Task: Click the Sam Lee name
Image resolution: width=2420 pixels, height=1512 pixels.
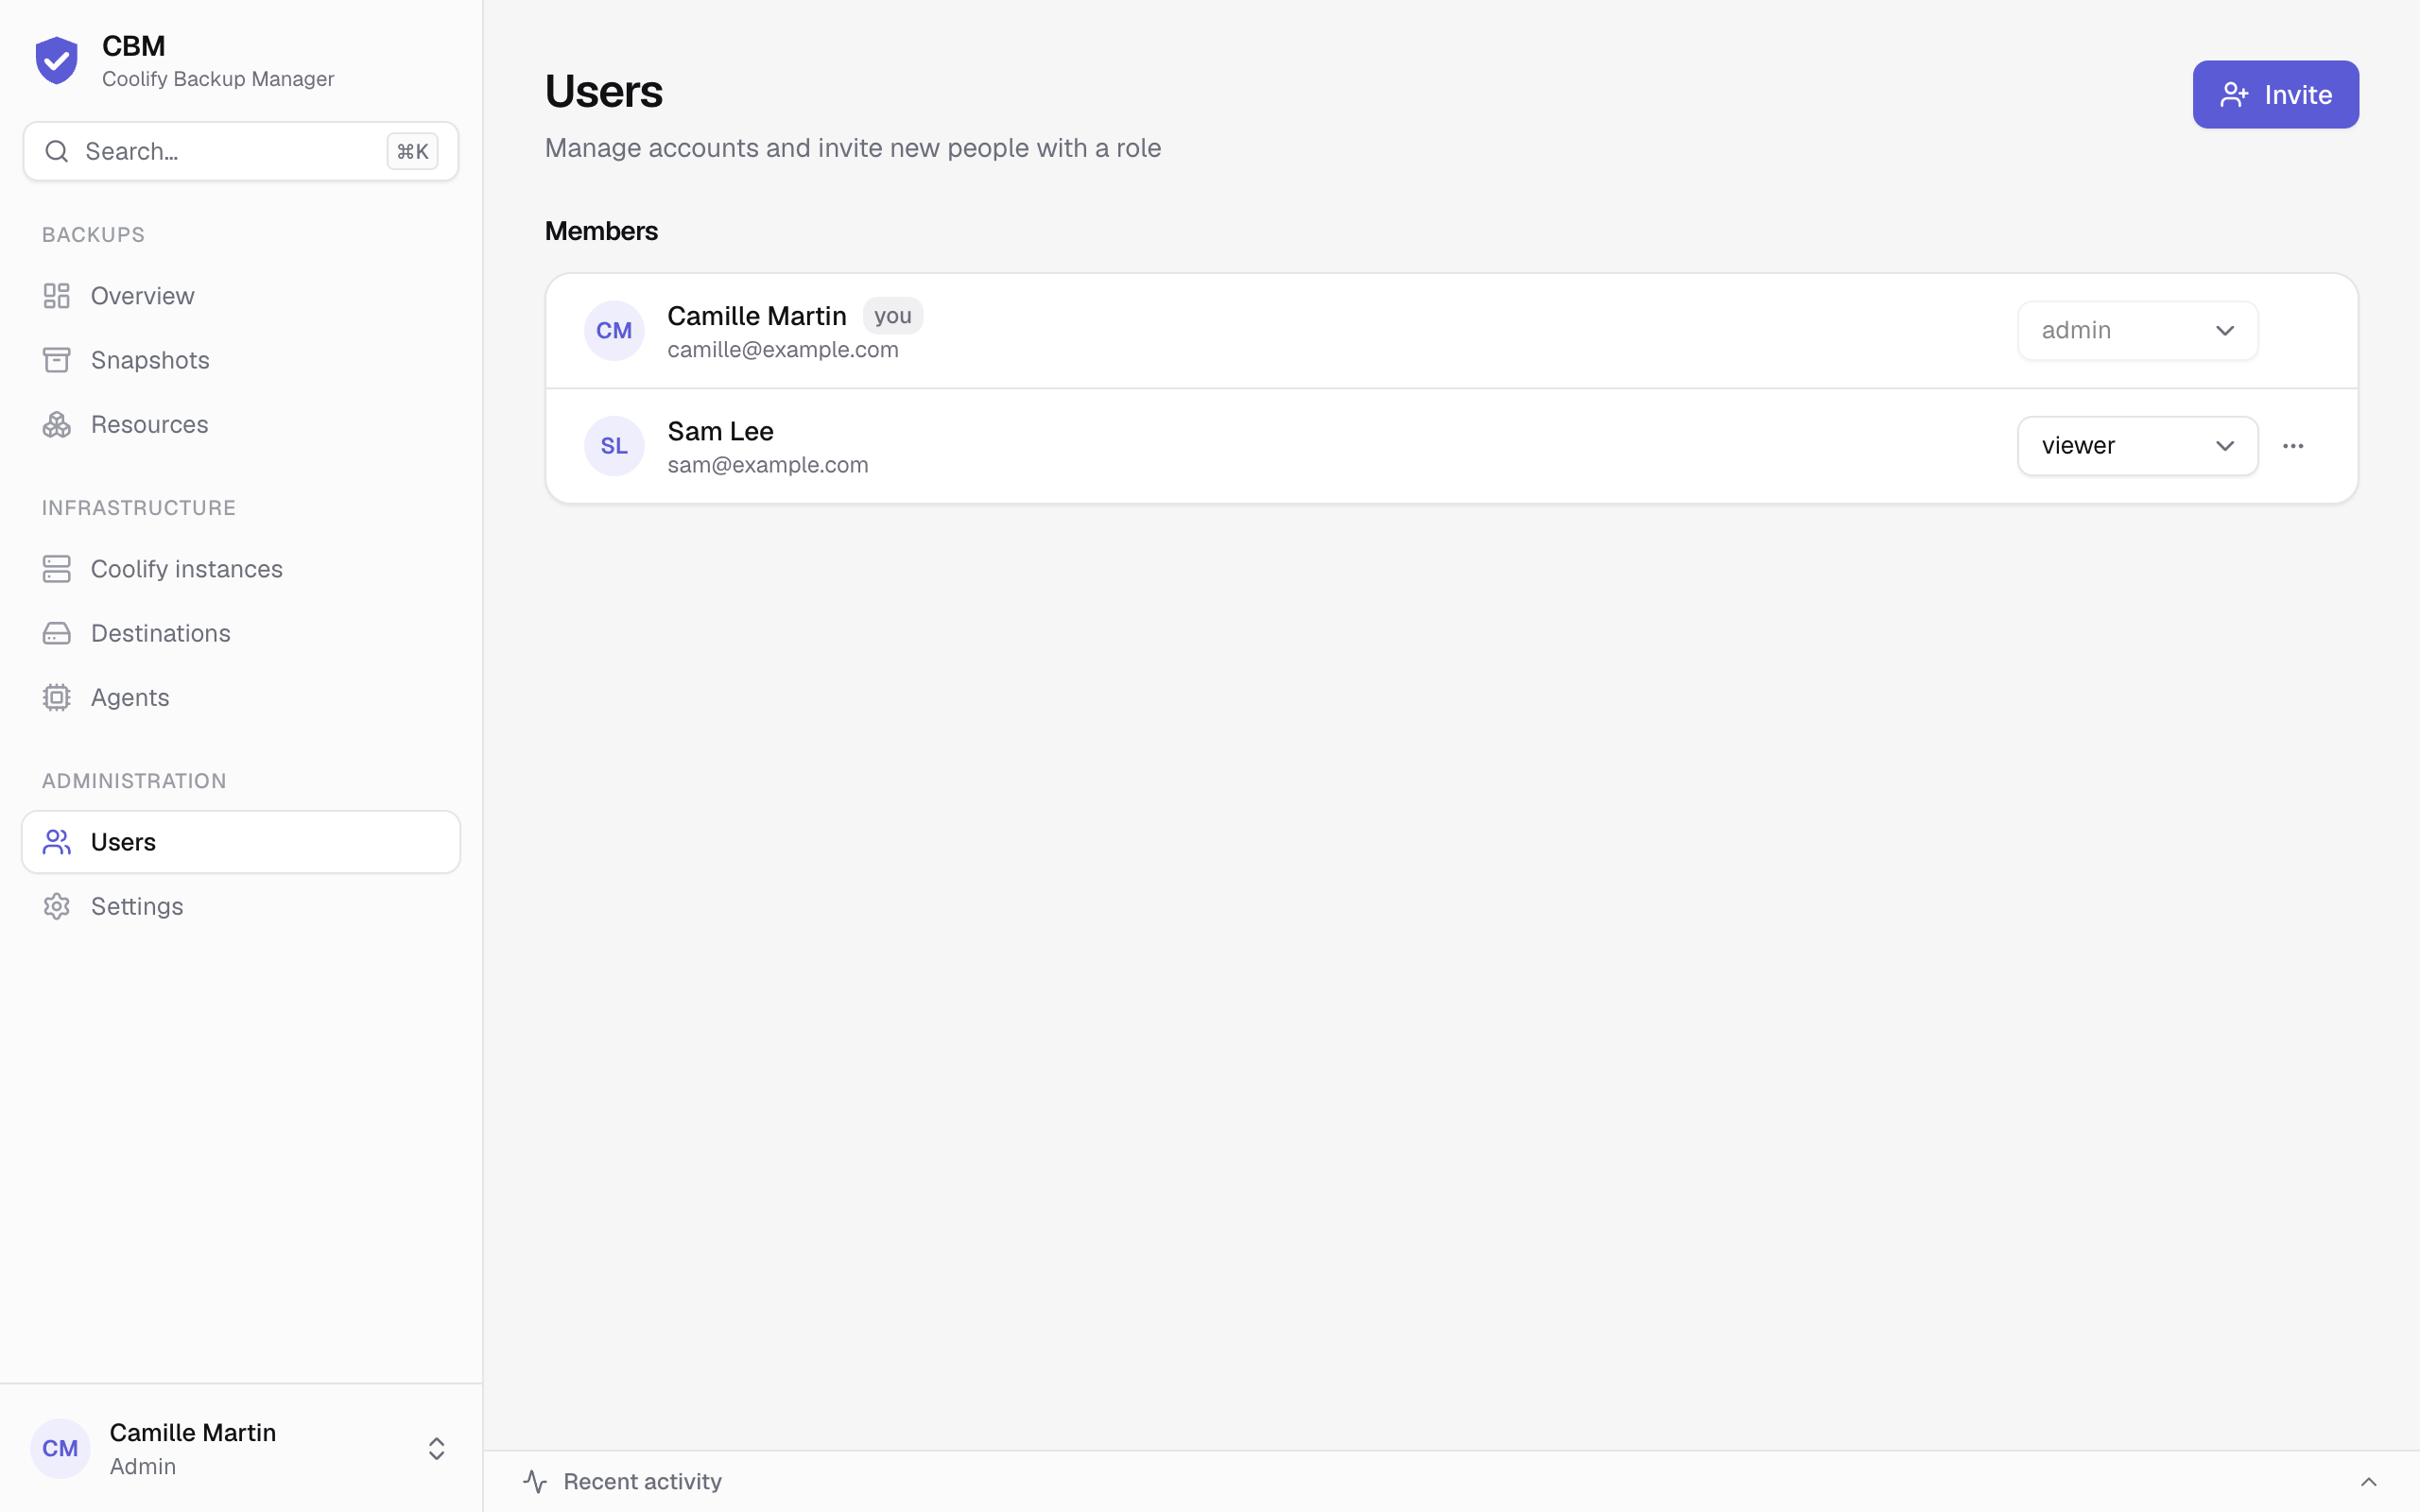Action: (720, 431)
